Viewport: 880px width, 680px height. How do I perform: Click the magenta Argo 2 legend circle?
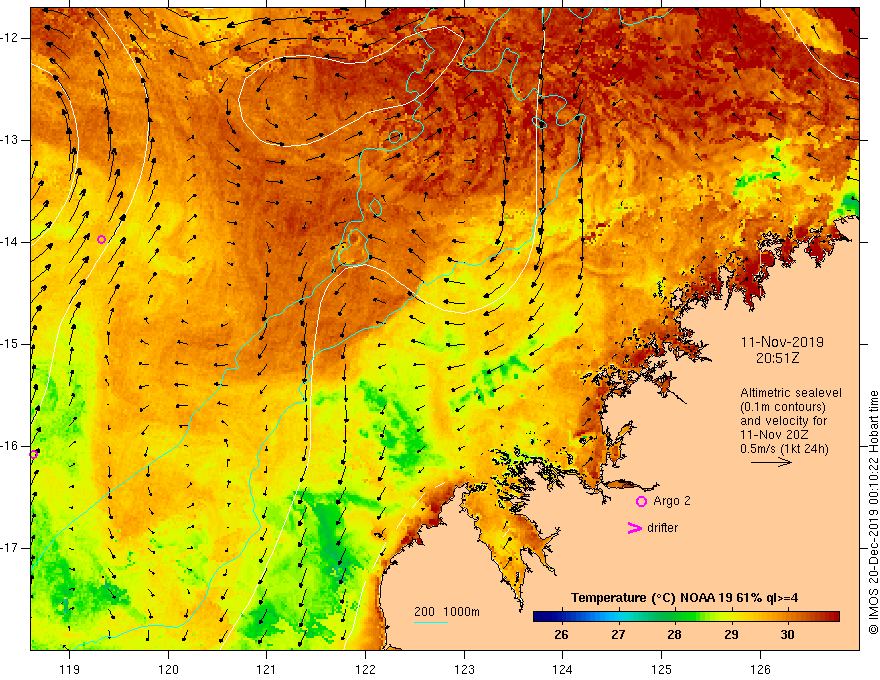tap(641, 501)
